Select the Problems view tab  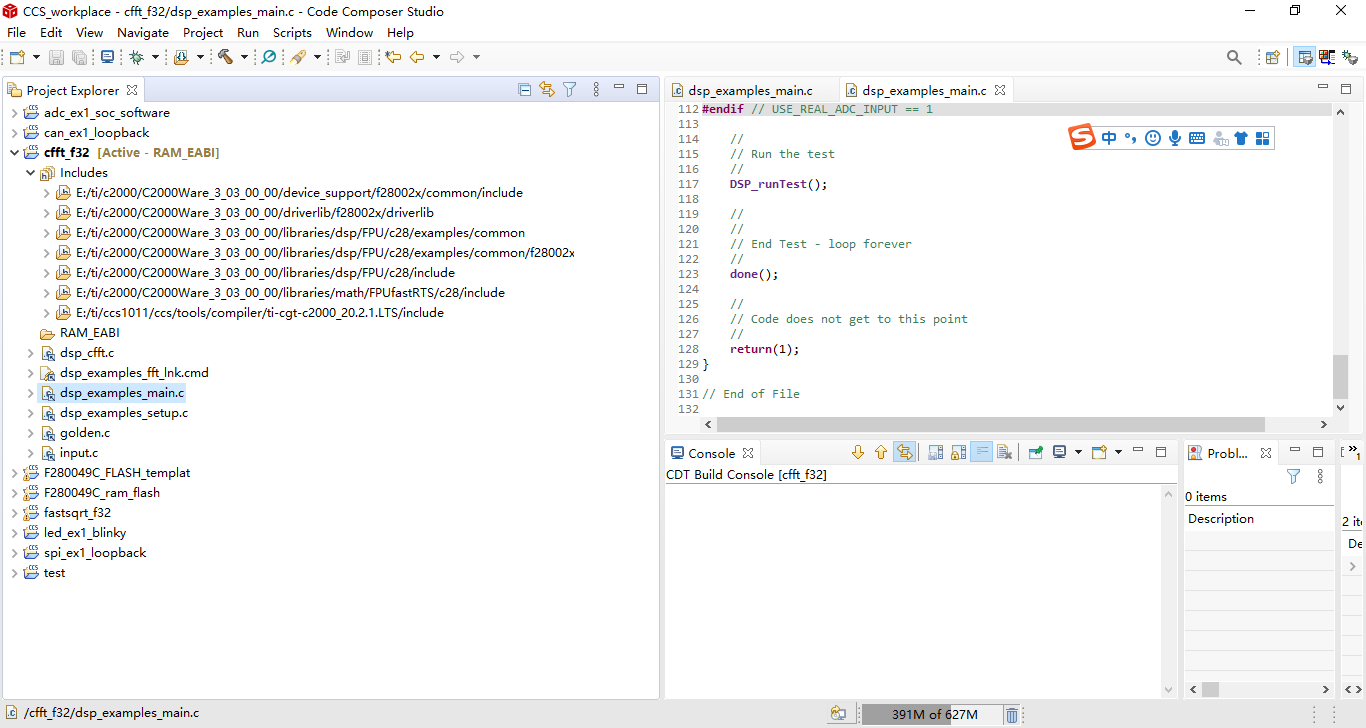pyautogui.click(x=1229, y=453)
